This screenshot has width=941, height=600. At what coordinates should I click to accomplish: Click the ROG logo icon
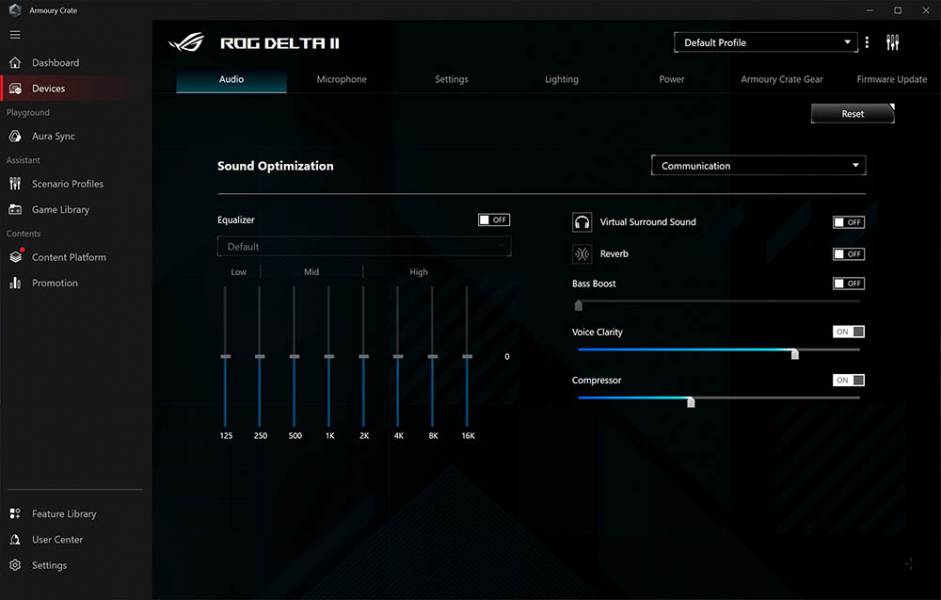click(x=187, y=43)
